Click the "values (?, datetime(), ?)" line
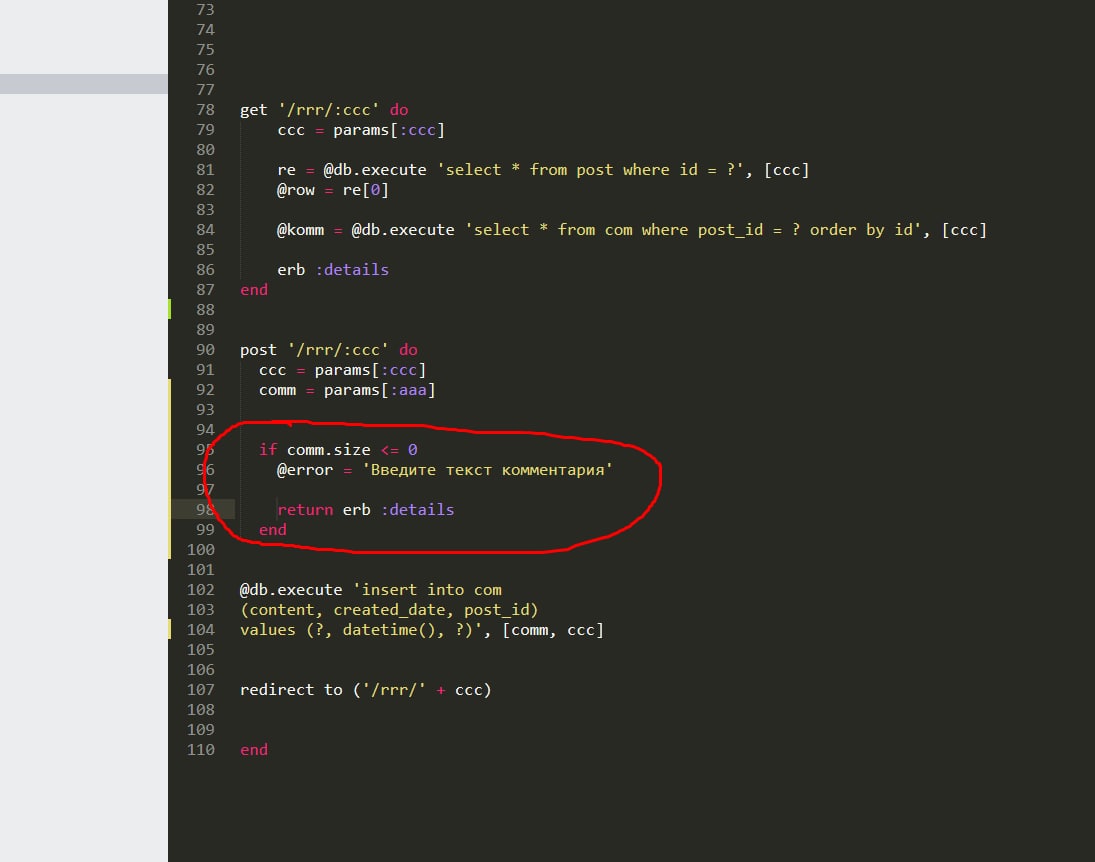1095x862 pixels. [422, 630]
